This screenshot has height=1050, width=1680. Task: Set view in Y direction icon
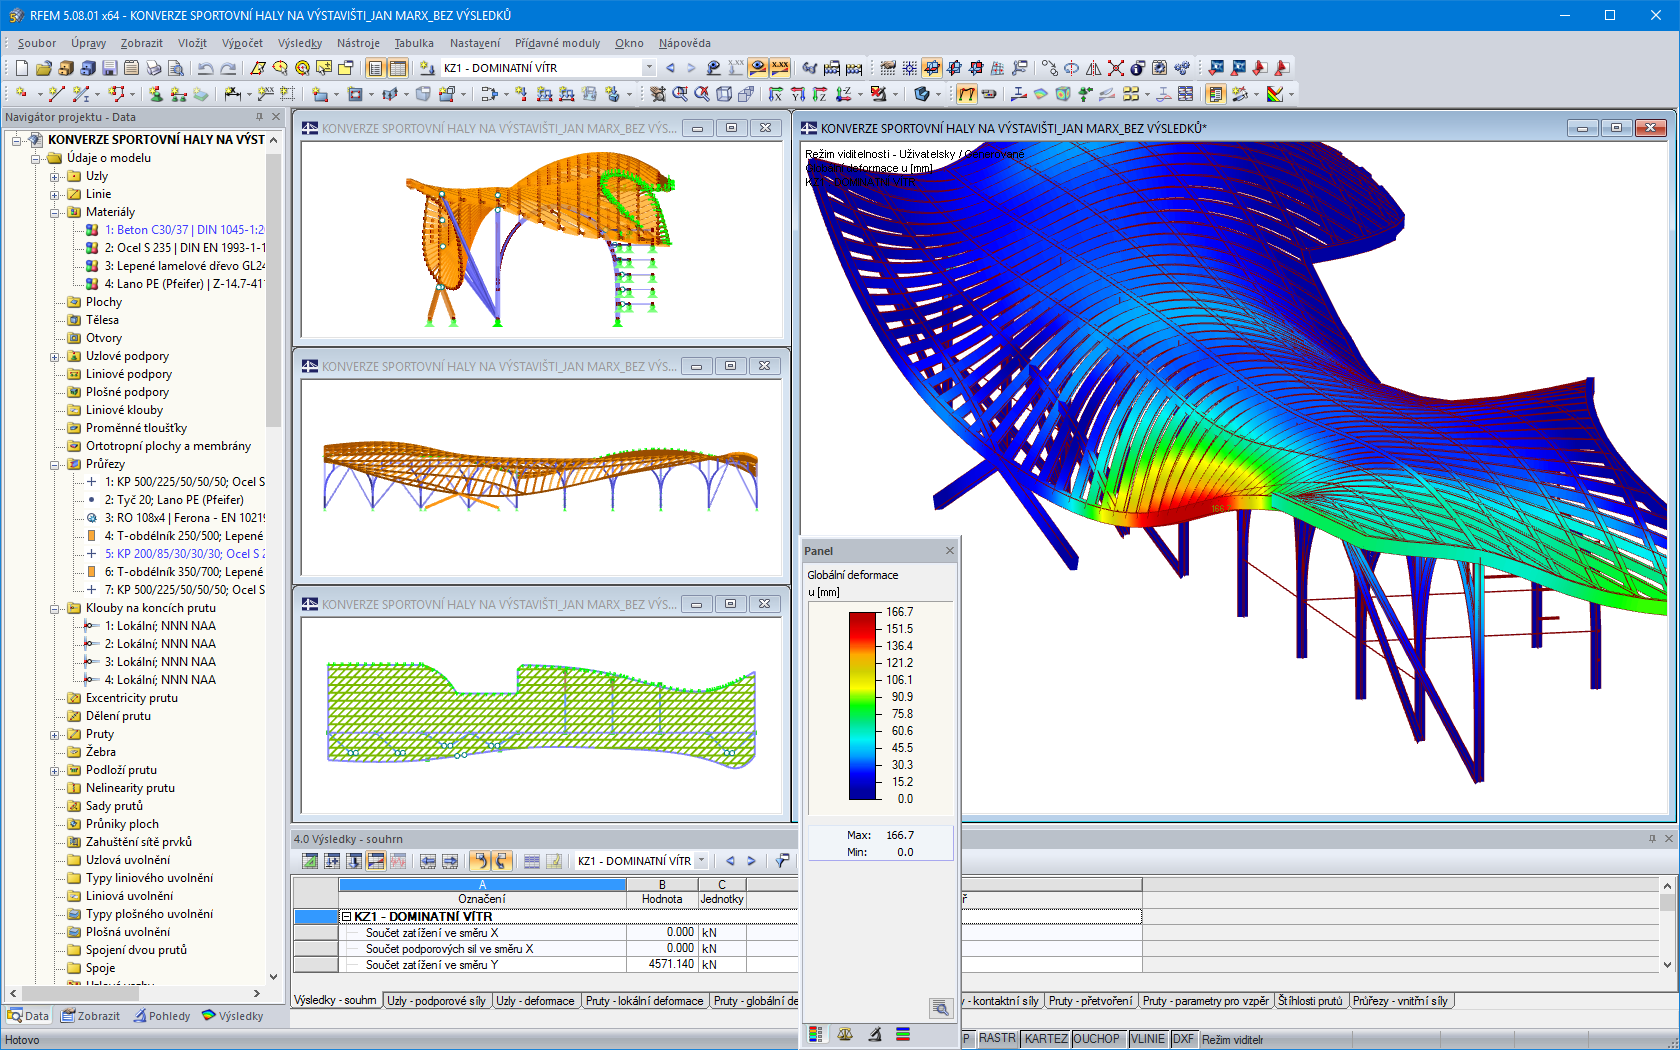tap(798, 94)
